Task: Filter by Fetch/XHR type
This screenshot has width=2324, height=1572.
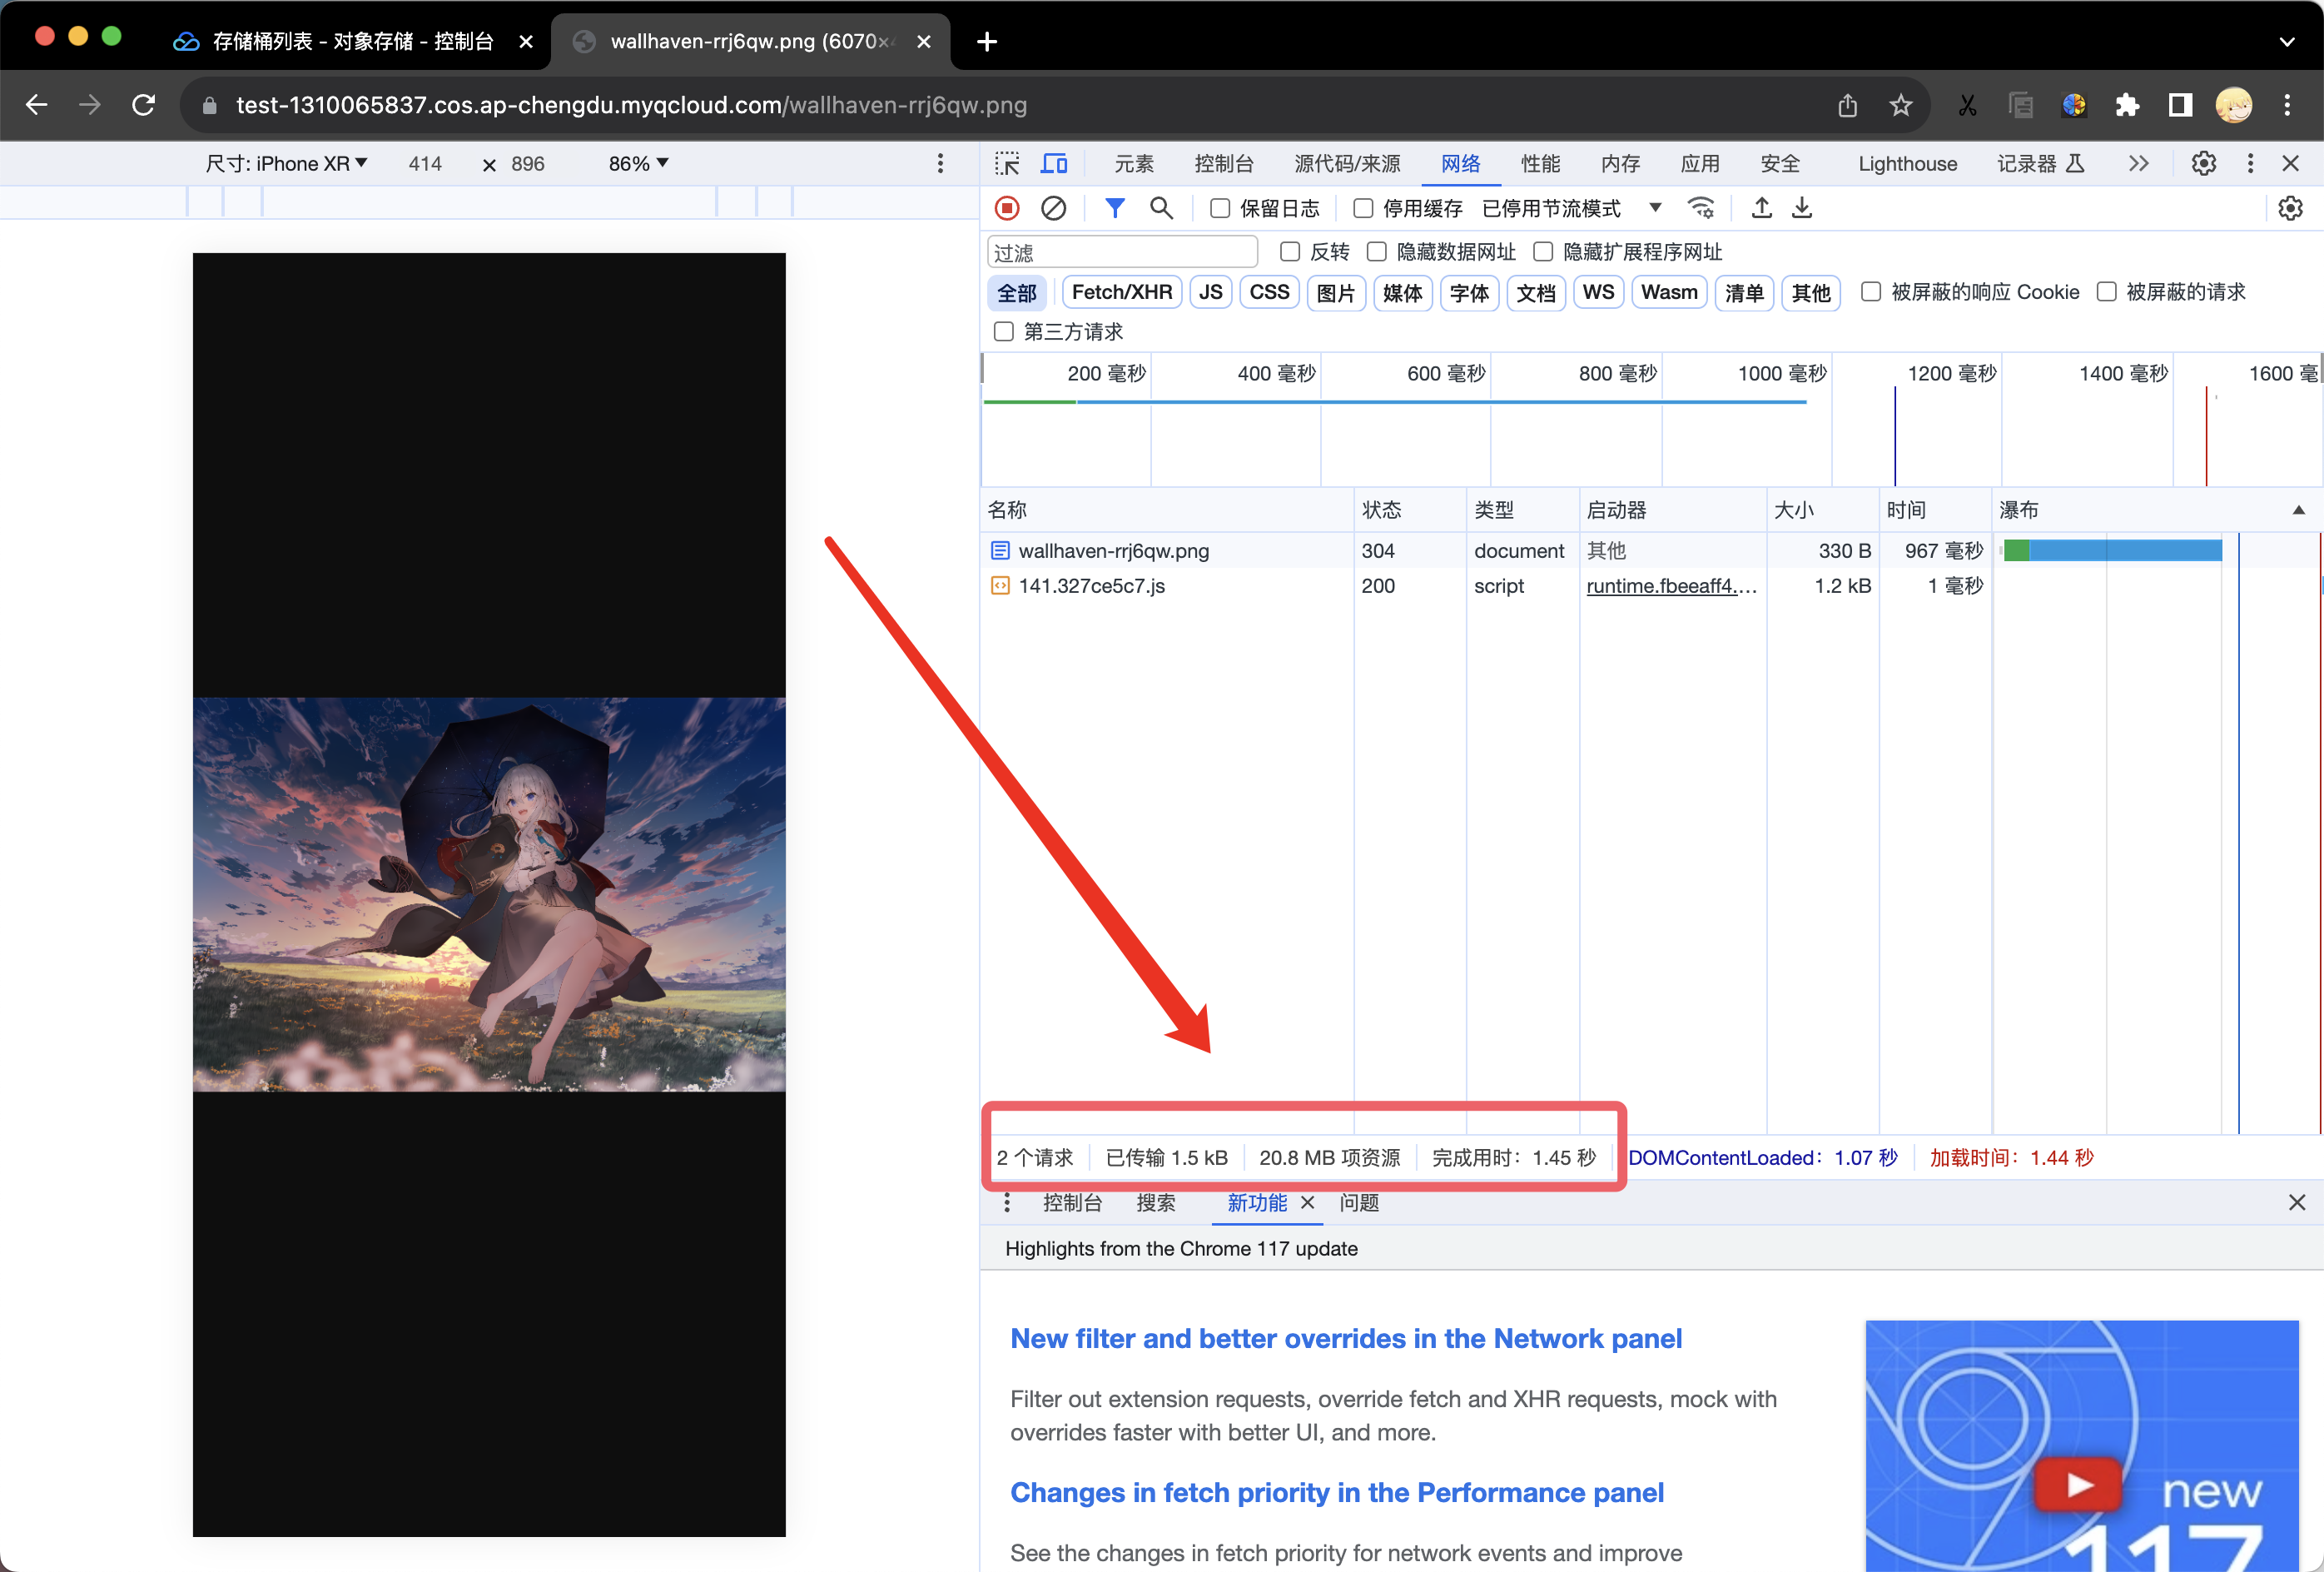Action: [x=1121, y=292]
